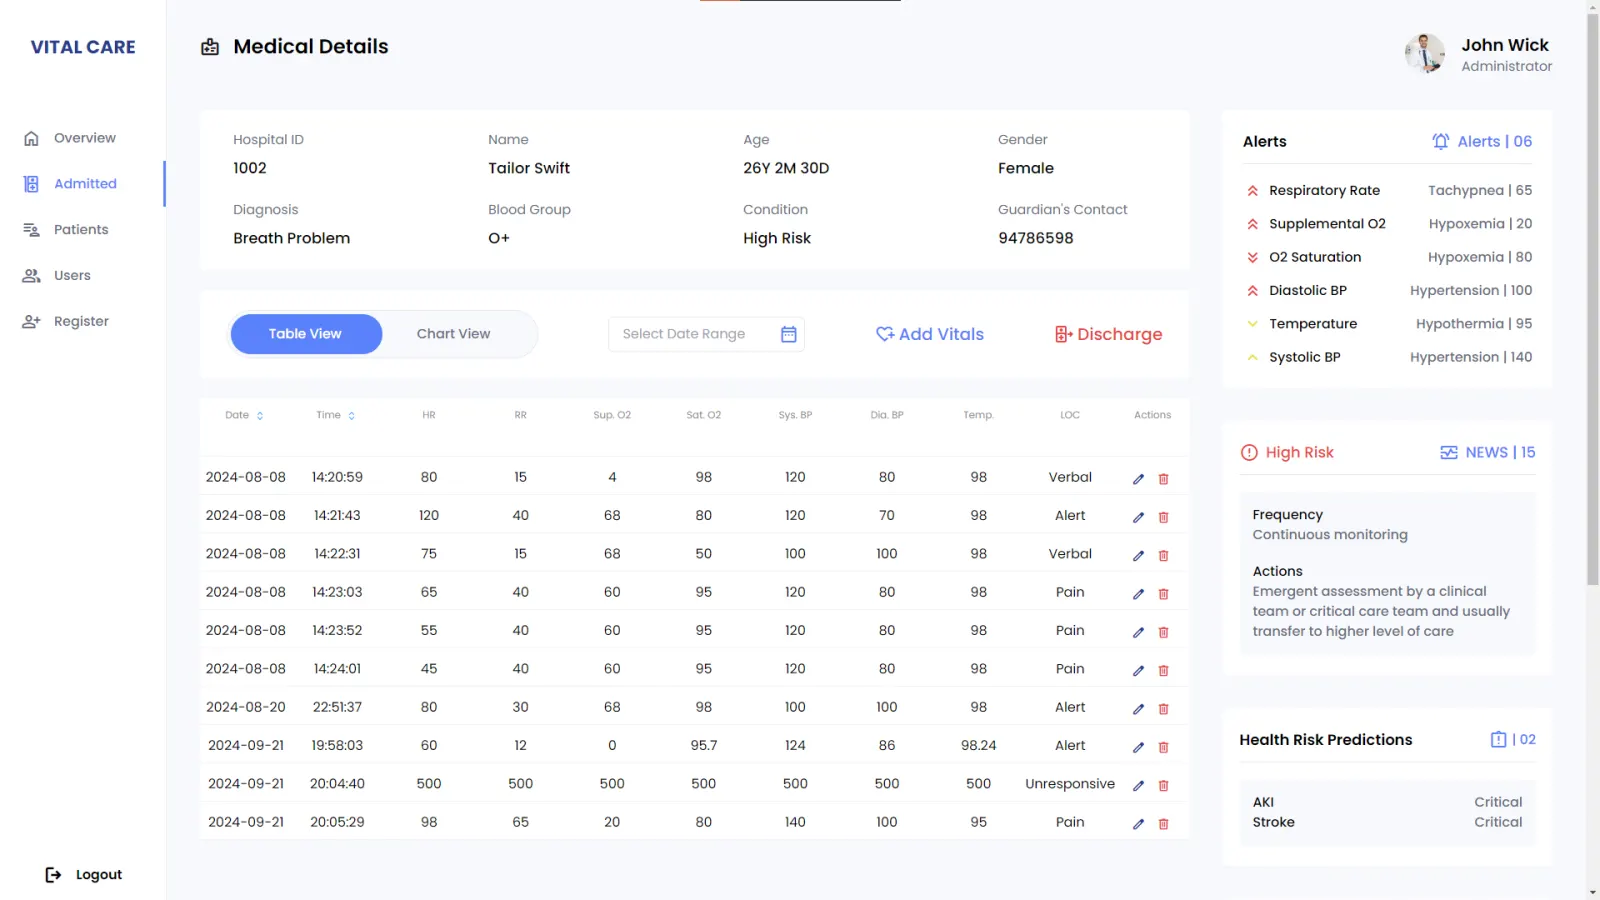Click the Select Date Range field
The image size is (1600, 900).
(x=706, y=334)
